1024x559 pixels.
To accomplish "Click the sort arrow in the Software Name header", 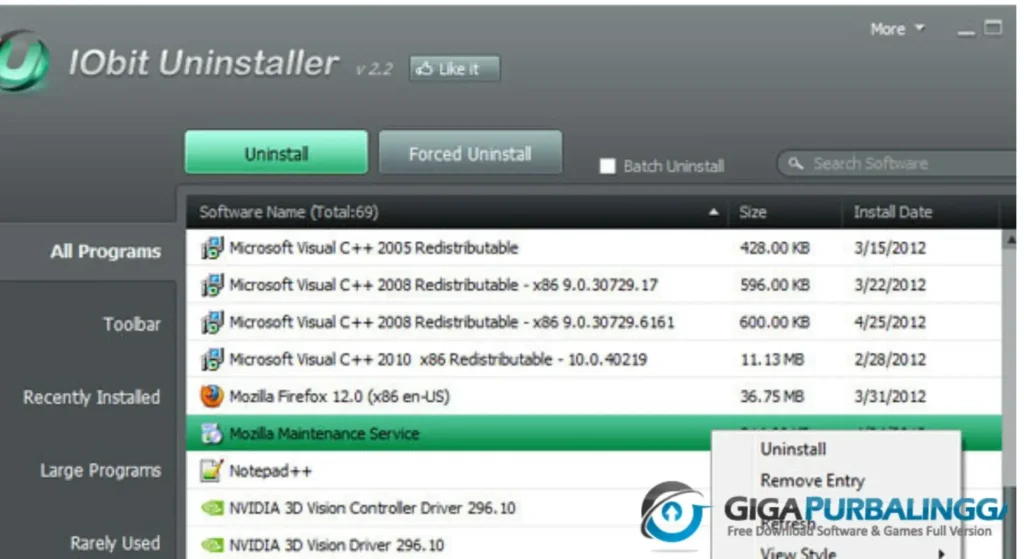I will point(714,212).
